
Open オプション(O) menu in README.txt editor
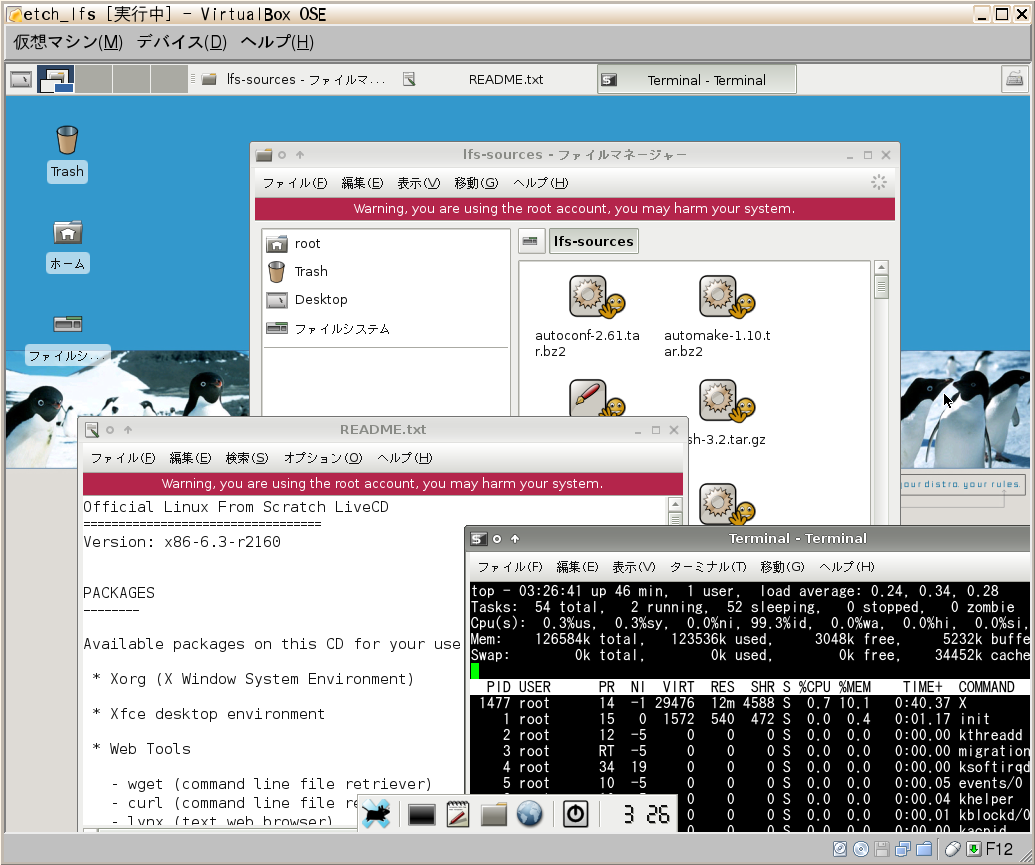(x=323, y=458)
